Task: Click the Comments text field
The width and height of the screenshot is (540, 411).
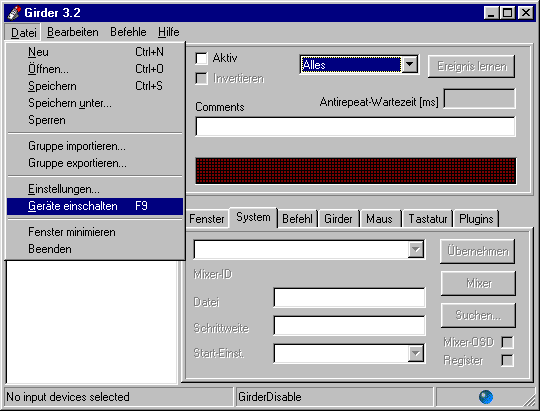Action: [x=355, y=126]
